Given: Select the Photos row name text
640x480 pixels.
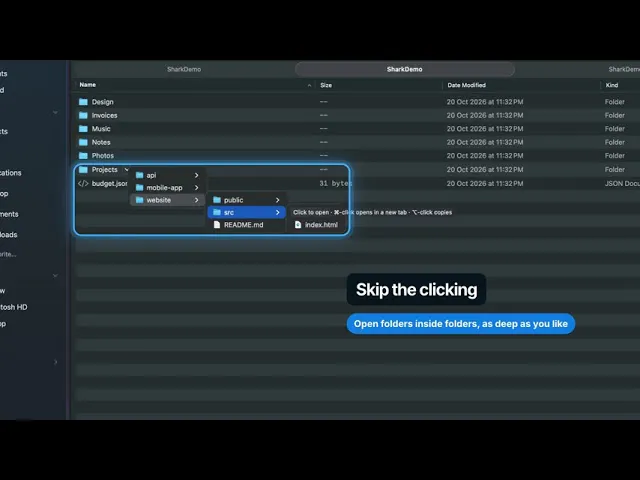Looking at the screenshot, I should click(102, 156).
